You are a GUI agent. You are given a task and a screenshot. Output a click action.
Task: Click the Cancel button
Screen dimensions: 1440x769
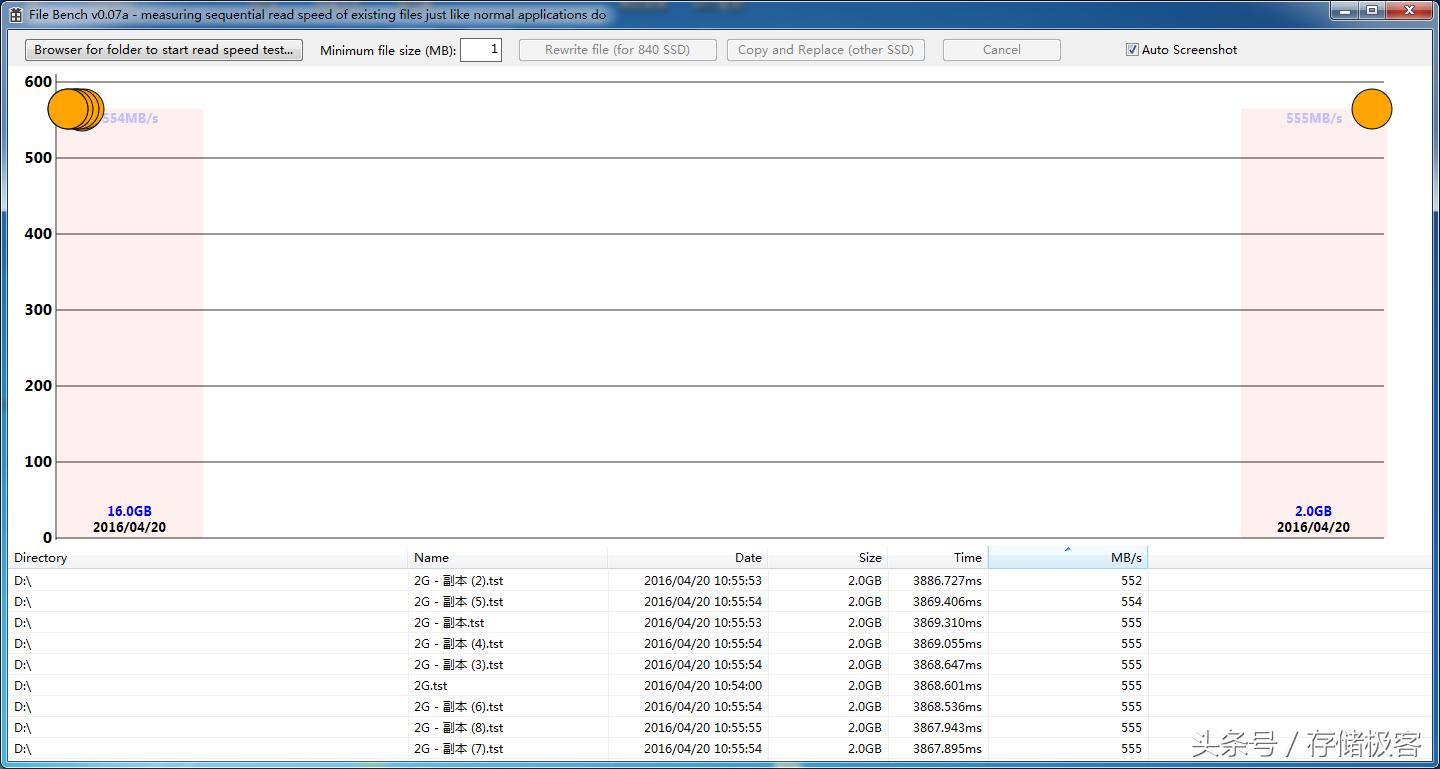click(1002, 50)
